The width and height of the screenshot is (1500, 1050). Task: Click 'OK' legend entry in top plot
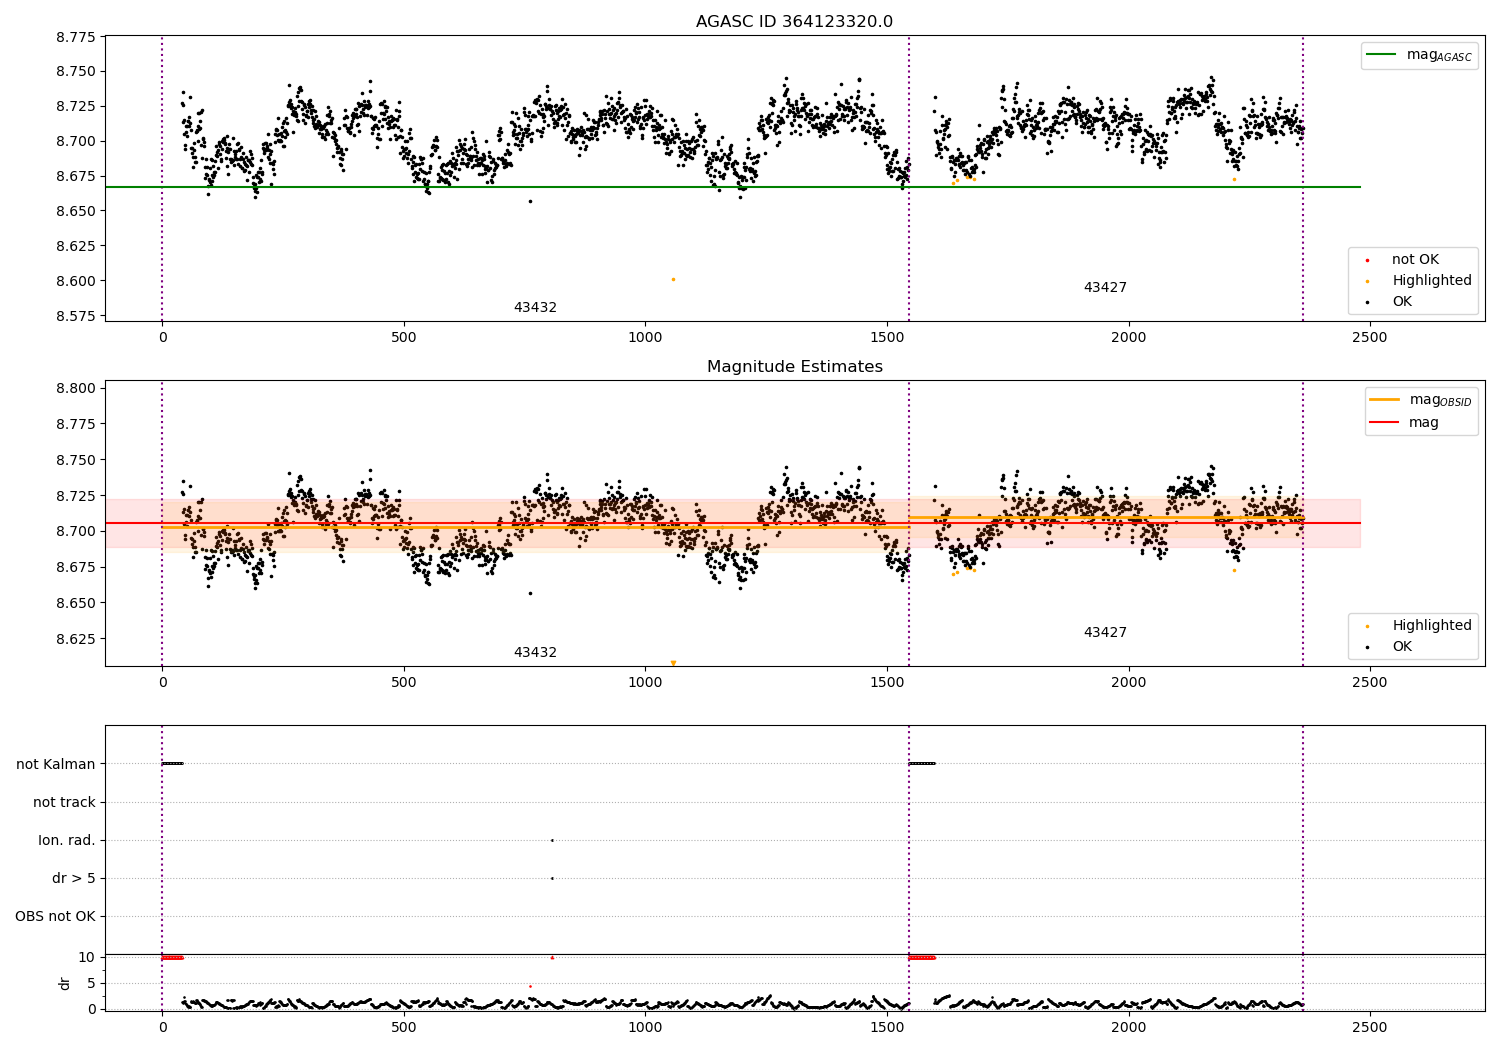1401,302
